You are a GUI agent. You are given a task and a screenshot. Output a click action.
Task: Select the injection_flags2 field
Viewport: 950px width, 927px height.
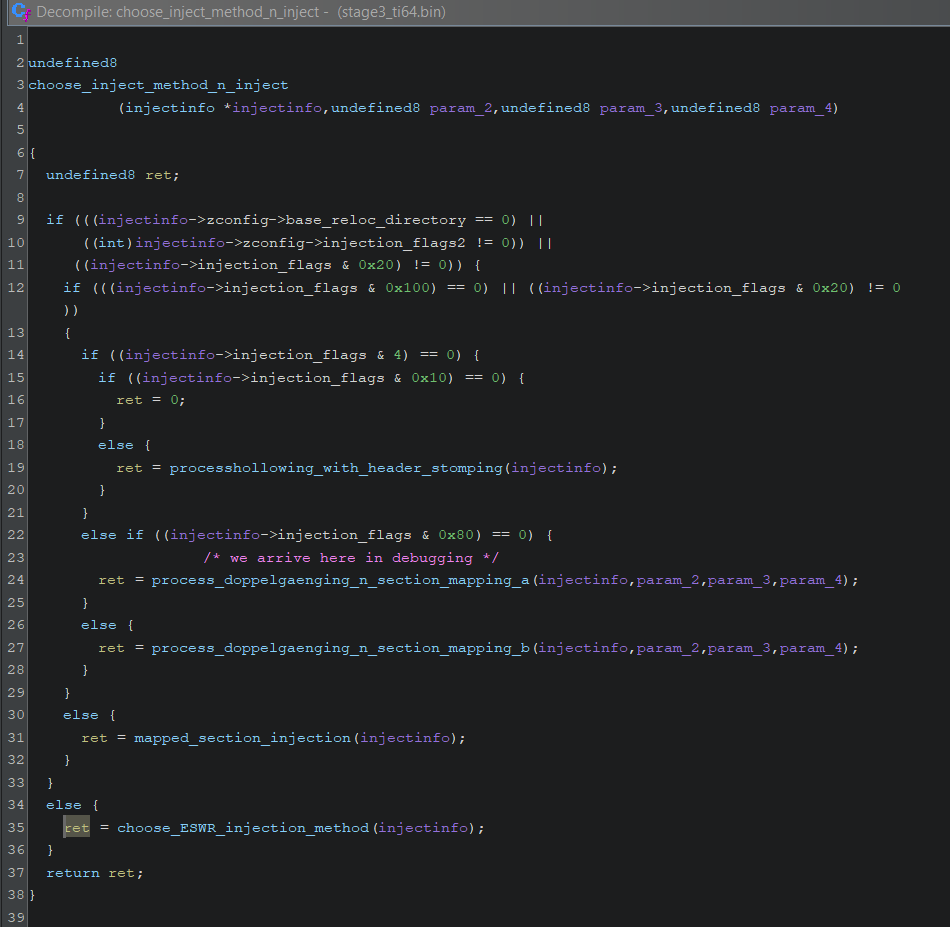coord(408,243)
